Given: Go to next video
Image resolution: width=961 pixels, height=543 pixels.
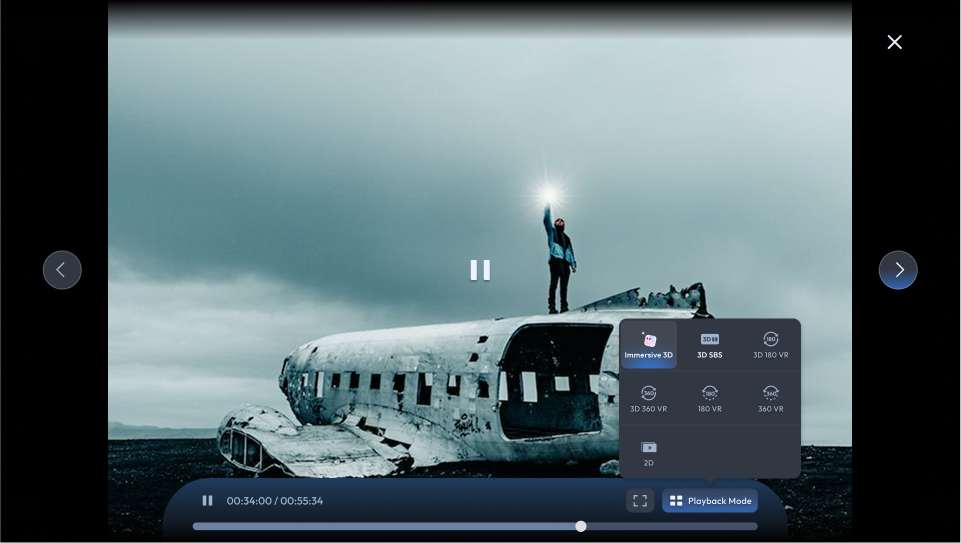Looking at the screenshot, I should coord(898,270).
